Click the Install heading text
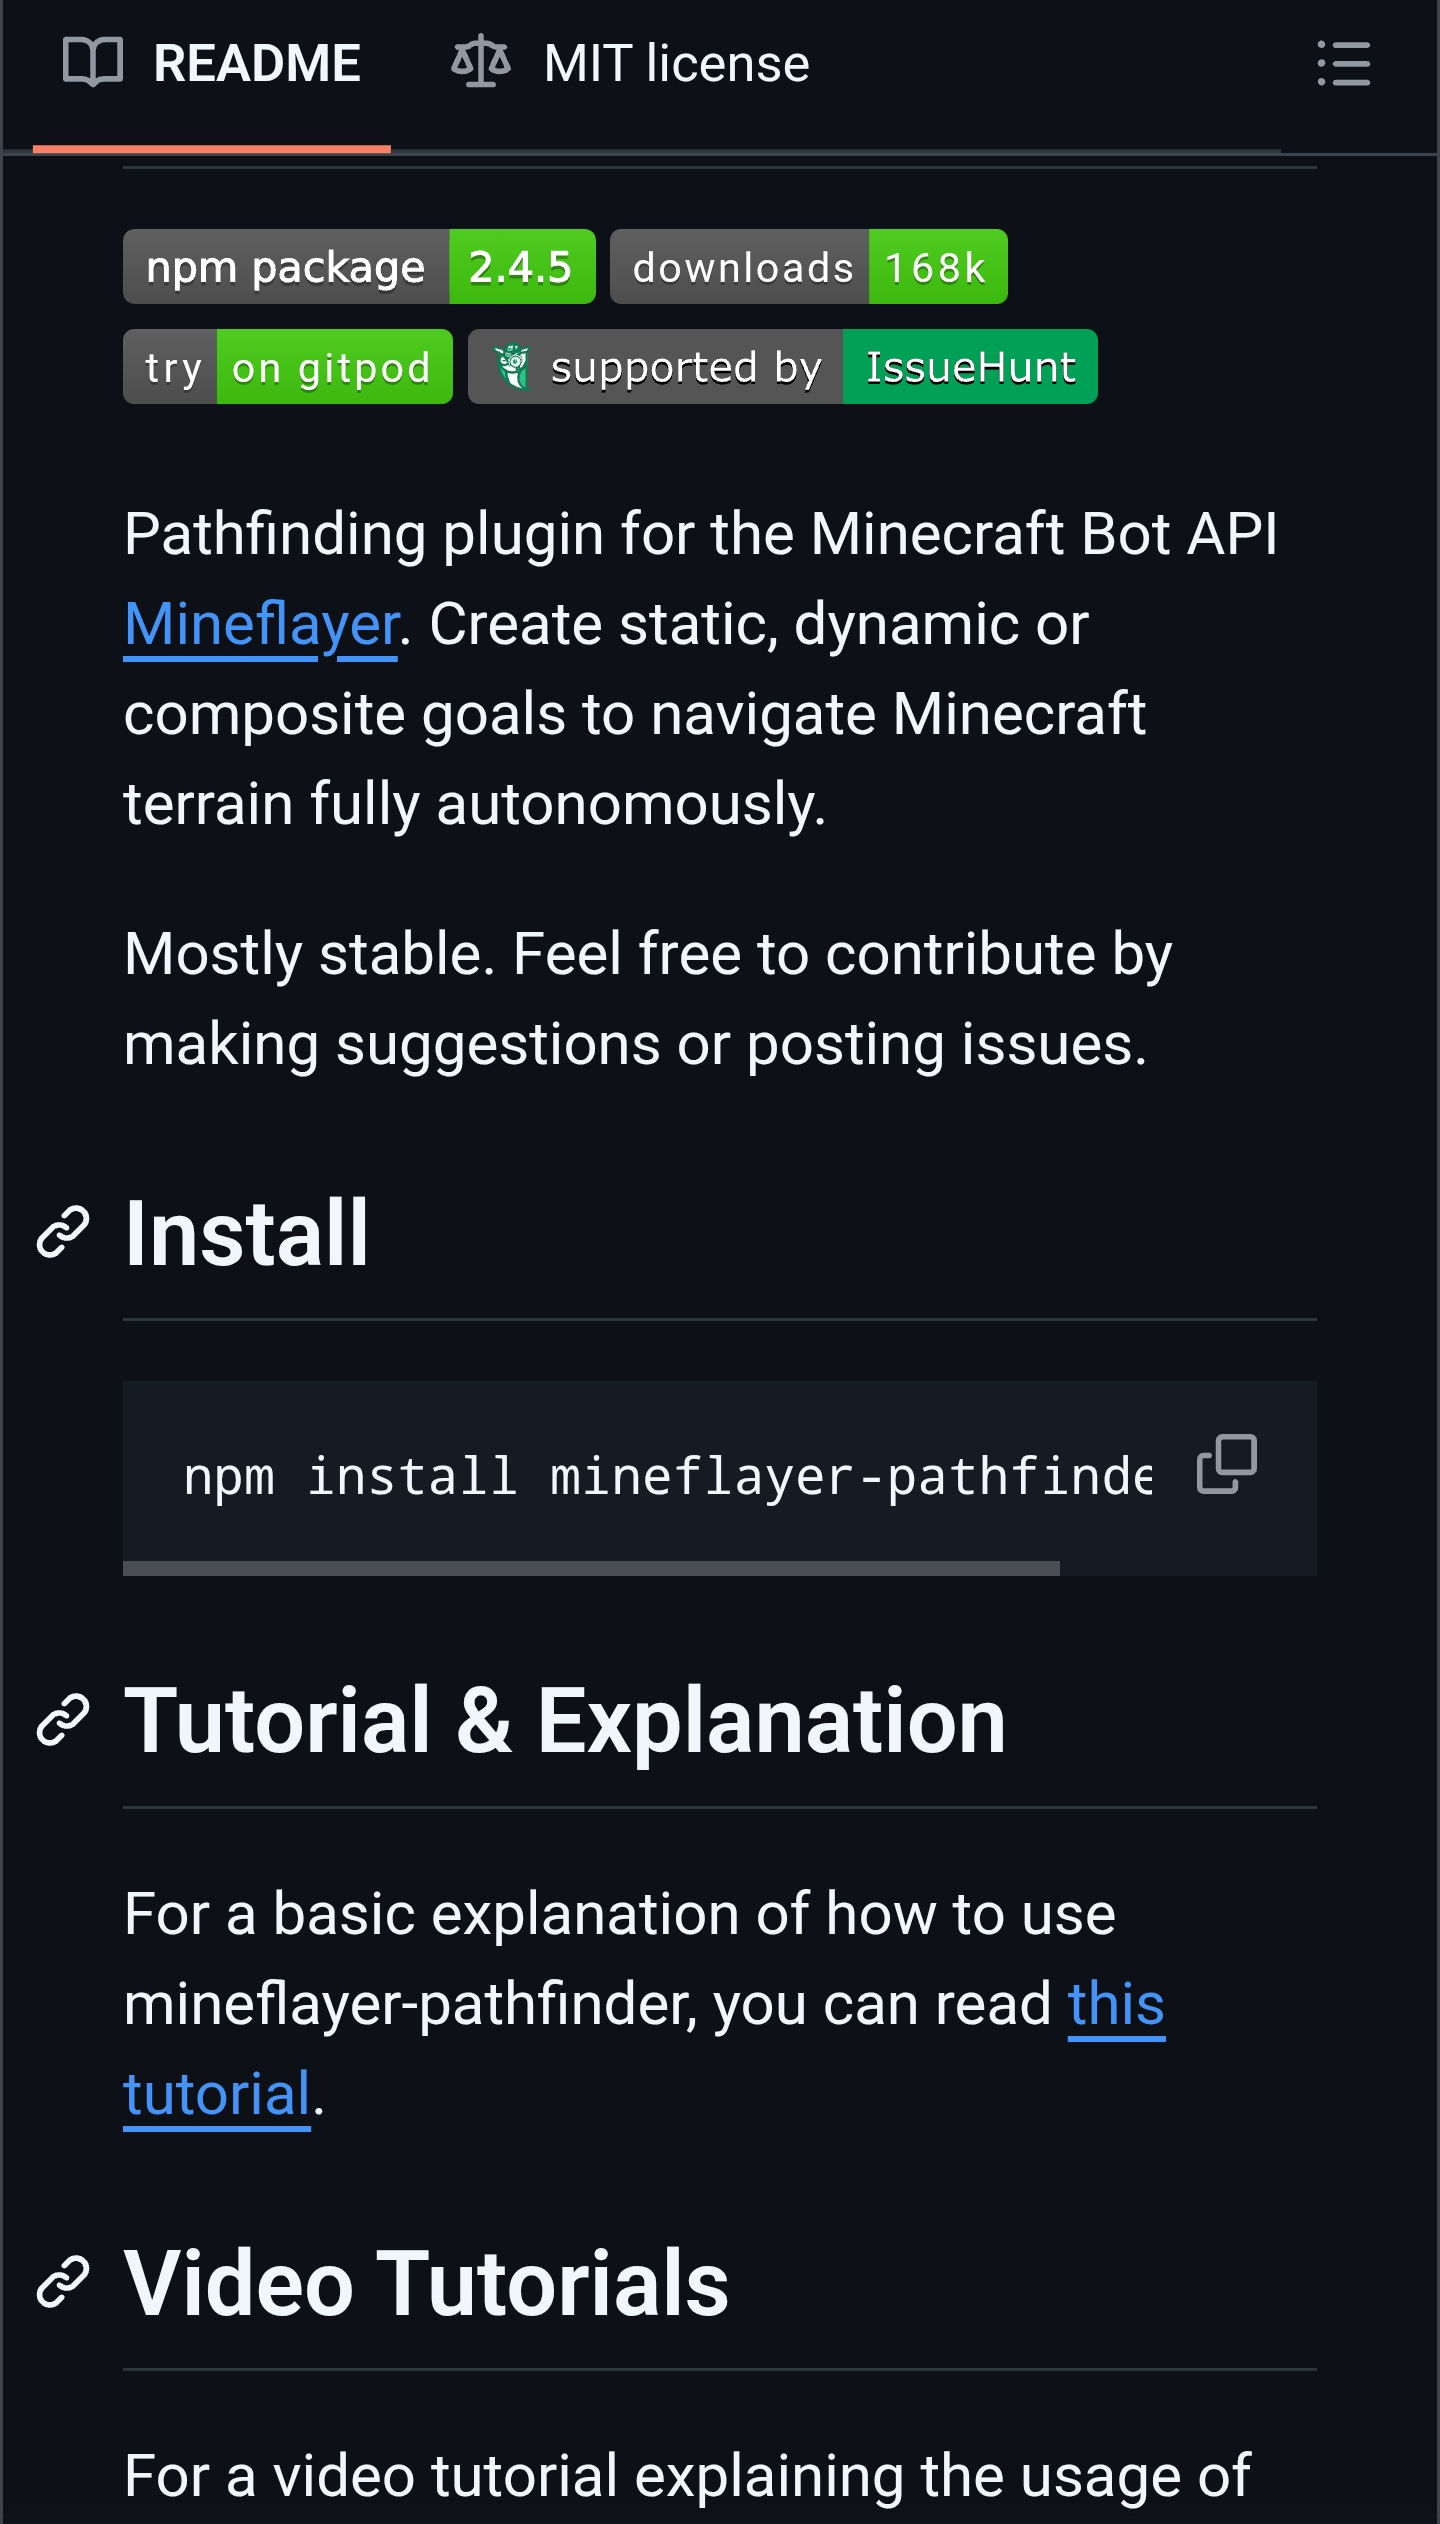Image resolution: width=1440 pixels, height=2524 pixels. (247, 1234)
